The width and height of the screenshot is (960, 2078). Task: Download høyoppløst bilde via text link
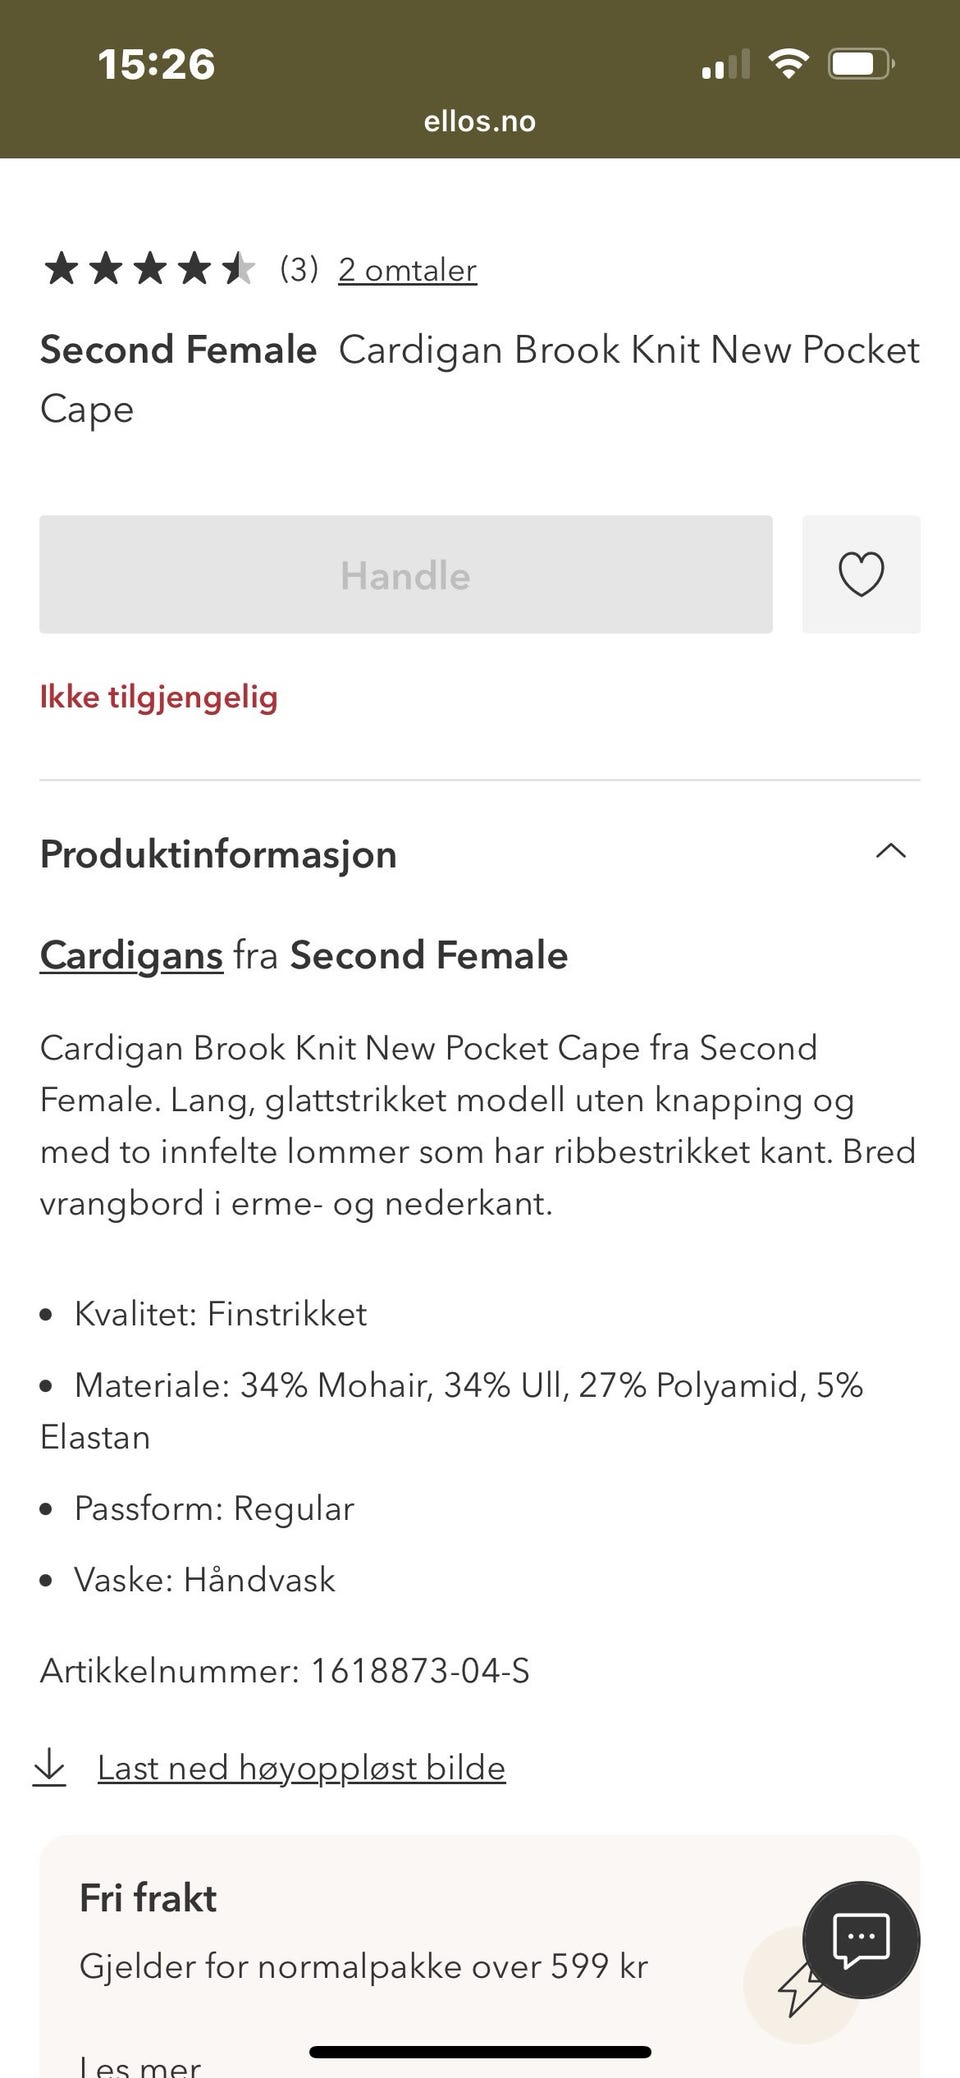point(300,1766)
